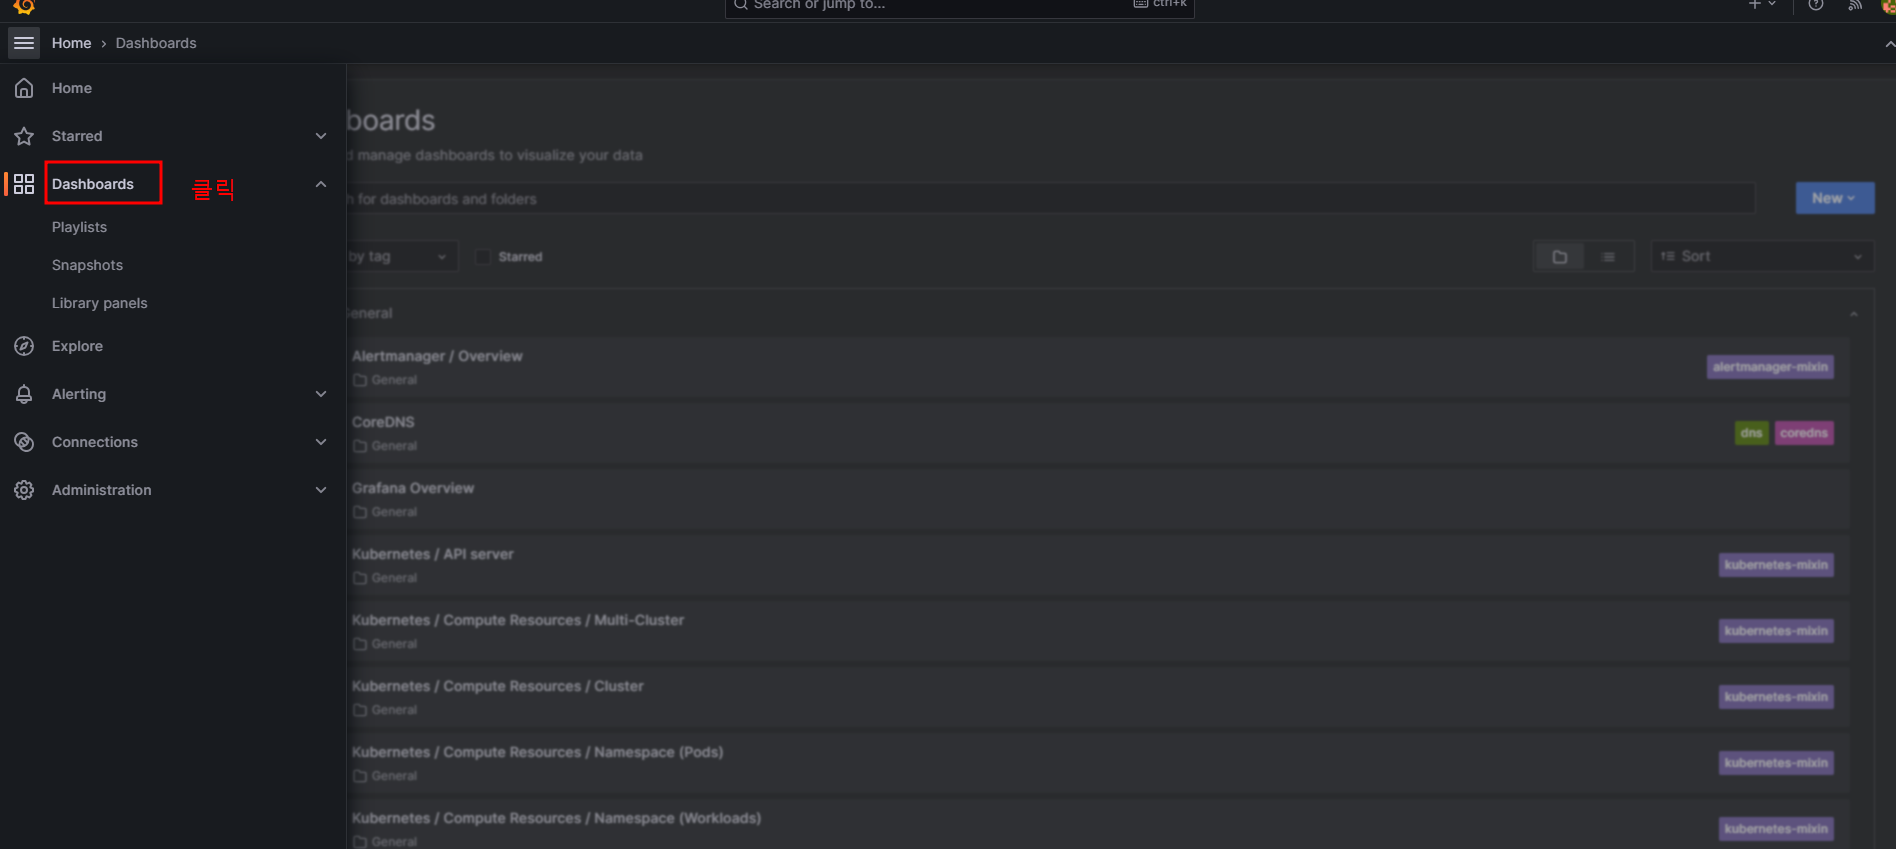
Task: Expand the Starred section chevron
Action: (321, 136)
